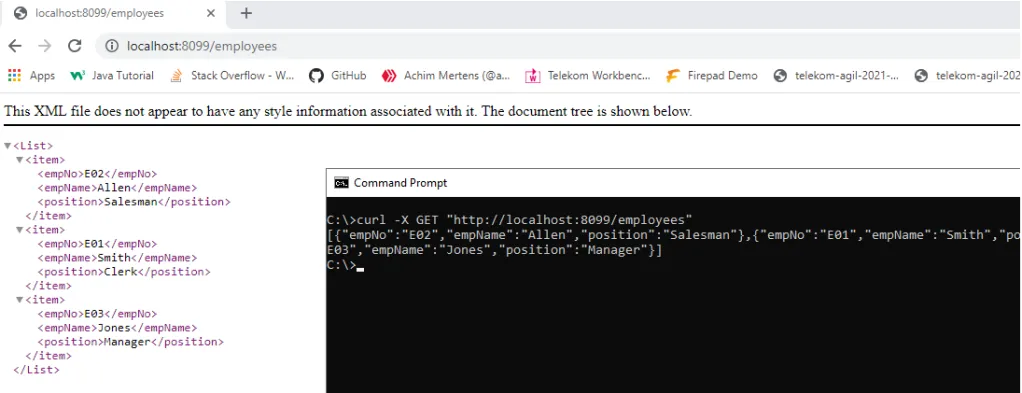Collapse the item node containing E01
This screenshot has height=393, width=1022.
[20, 230]
